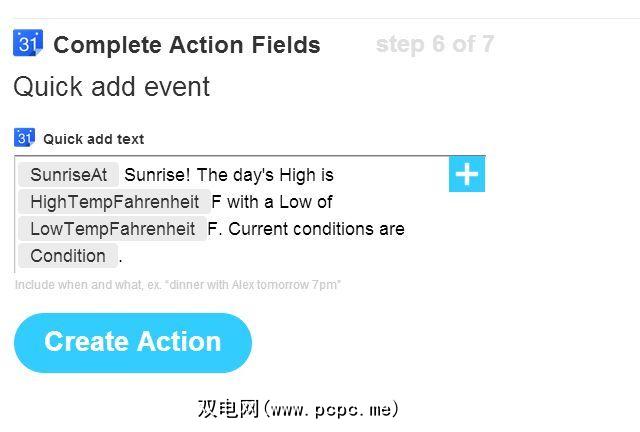Screen dimensions: 640x432
Task: Select the HighTempFahrenheit ingredient tag
Action: coord(114,202)
